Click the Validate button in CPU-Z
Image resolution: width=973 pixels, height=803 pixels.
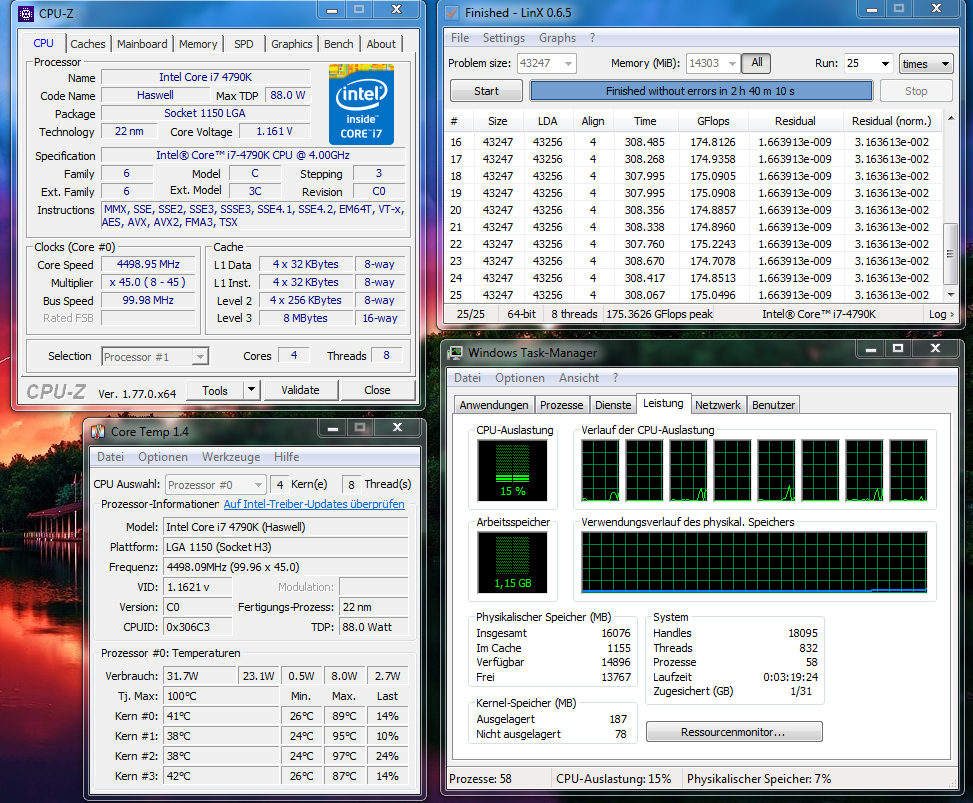coord(300,390)
